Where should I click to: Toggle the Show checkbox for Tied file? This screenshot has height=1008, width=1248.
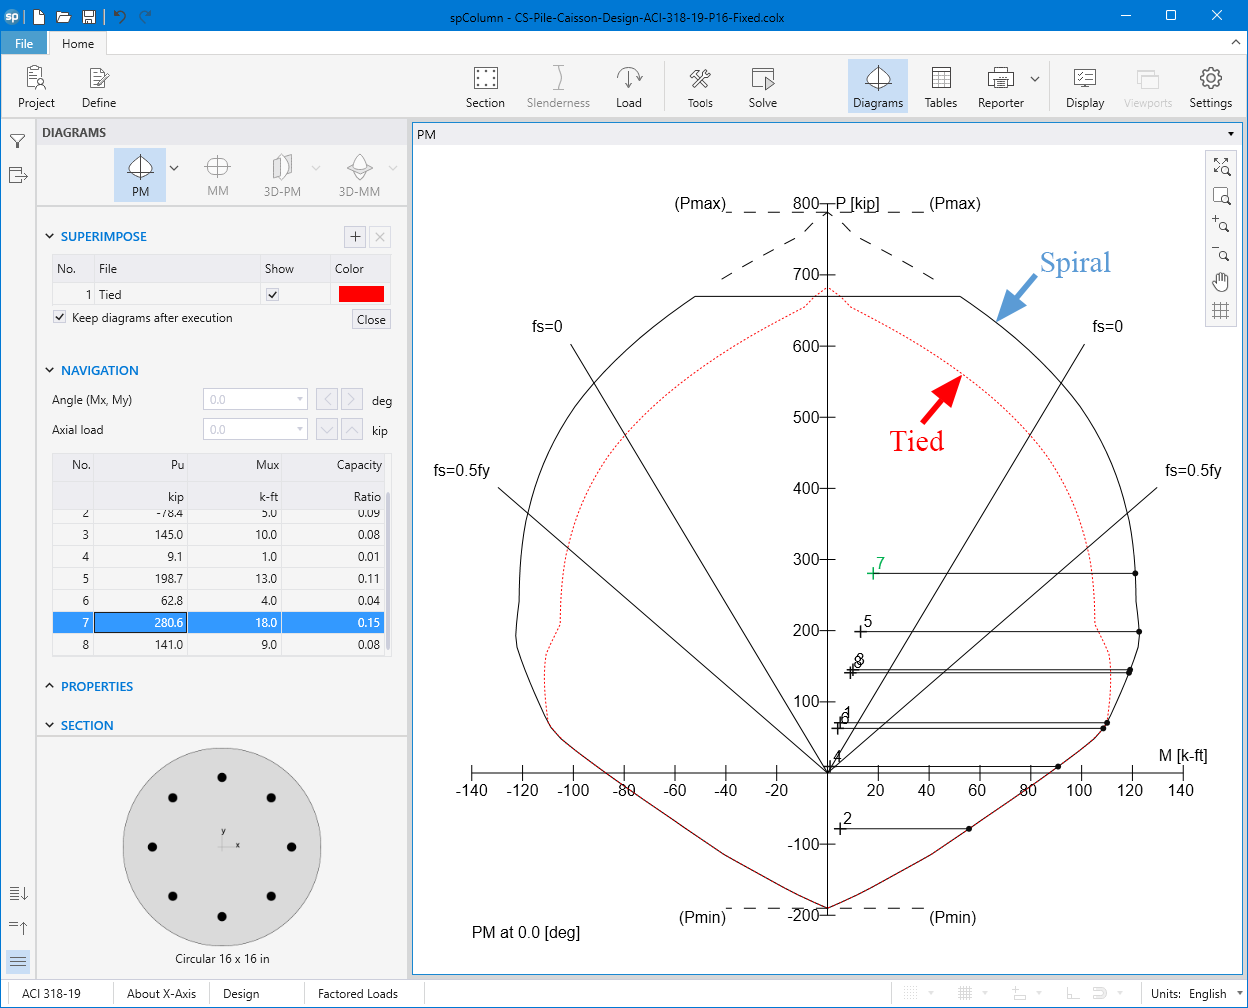pos(270,293)
